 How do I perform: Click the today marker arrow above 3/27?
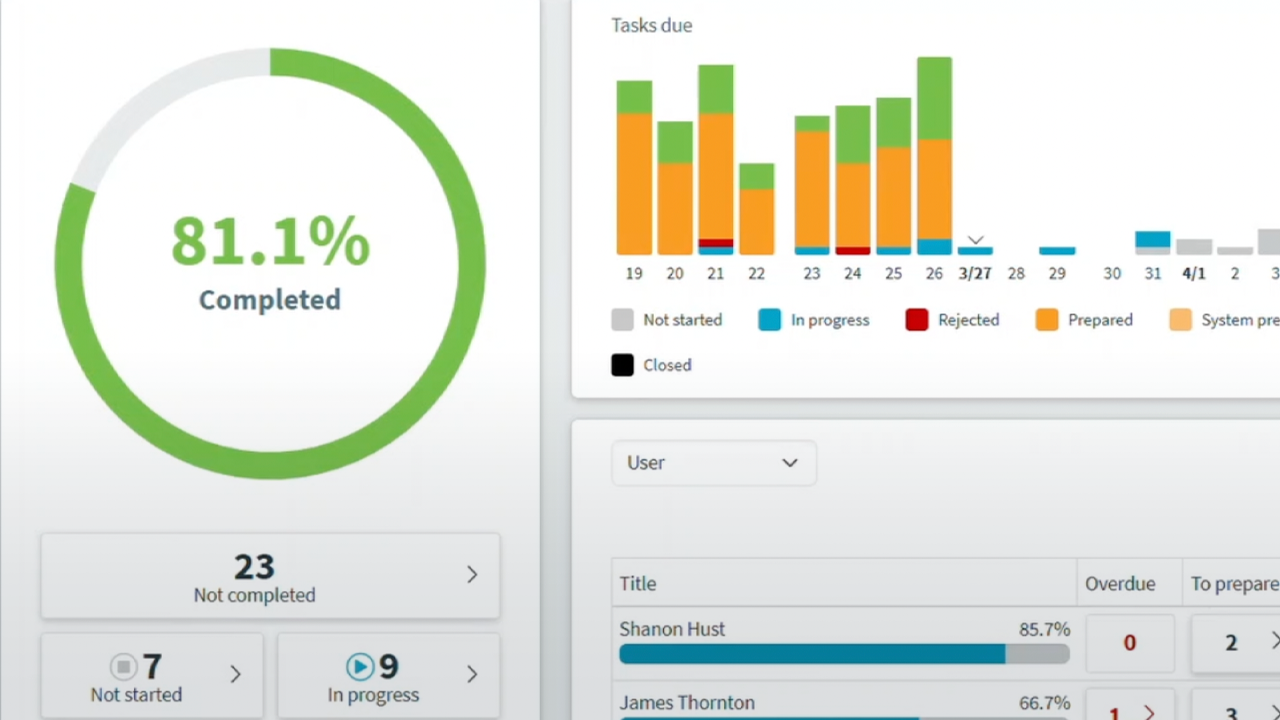[976, 240]
